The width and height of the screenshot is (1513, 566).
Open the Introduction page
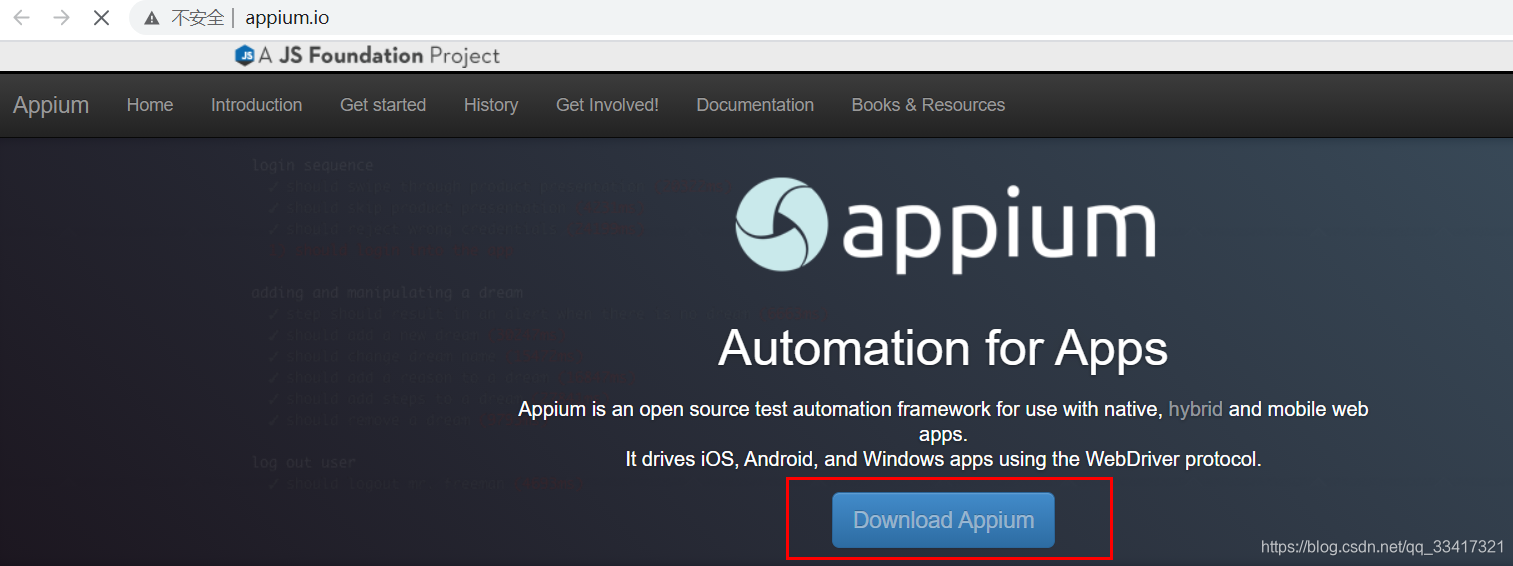[256, 105]
